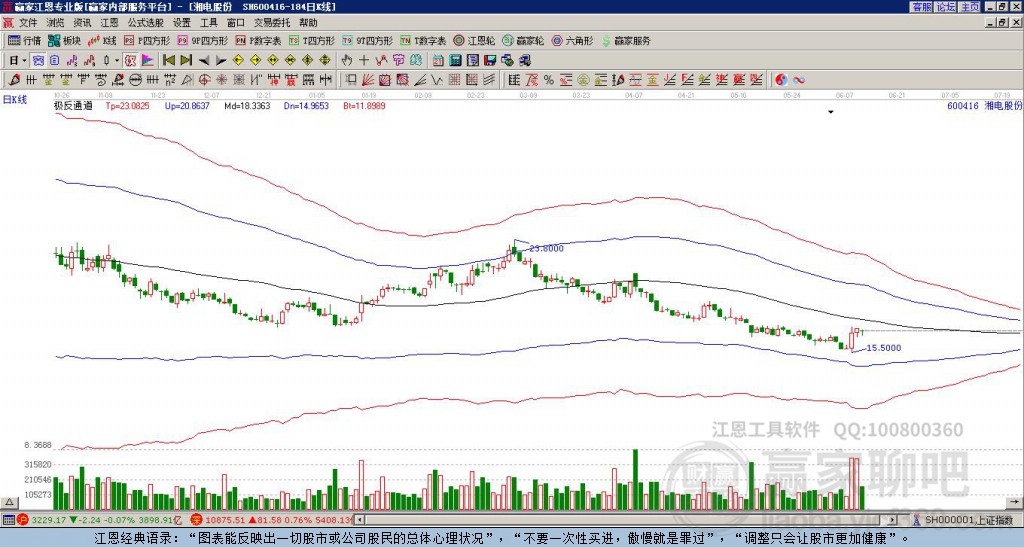
Task: Click the arrow button at volume panel's right edge
Action: point(1015,502)
